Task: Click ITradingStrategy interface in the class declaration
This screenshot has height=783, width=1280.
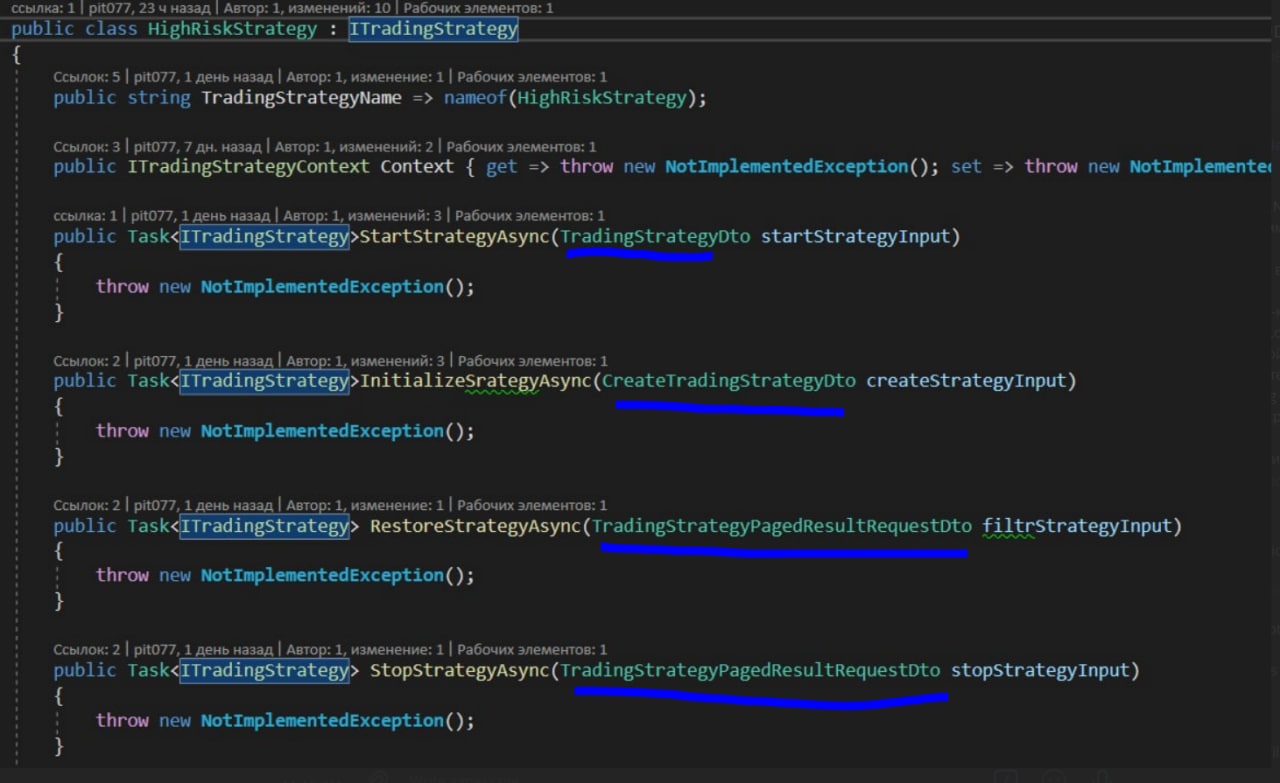Action: coord(433,29)
